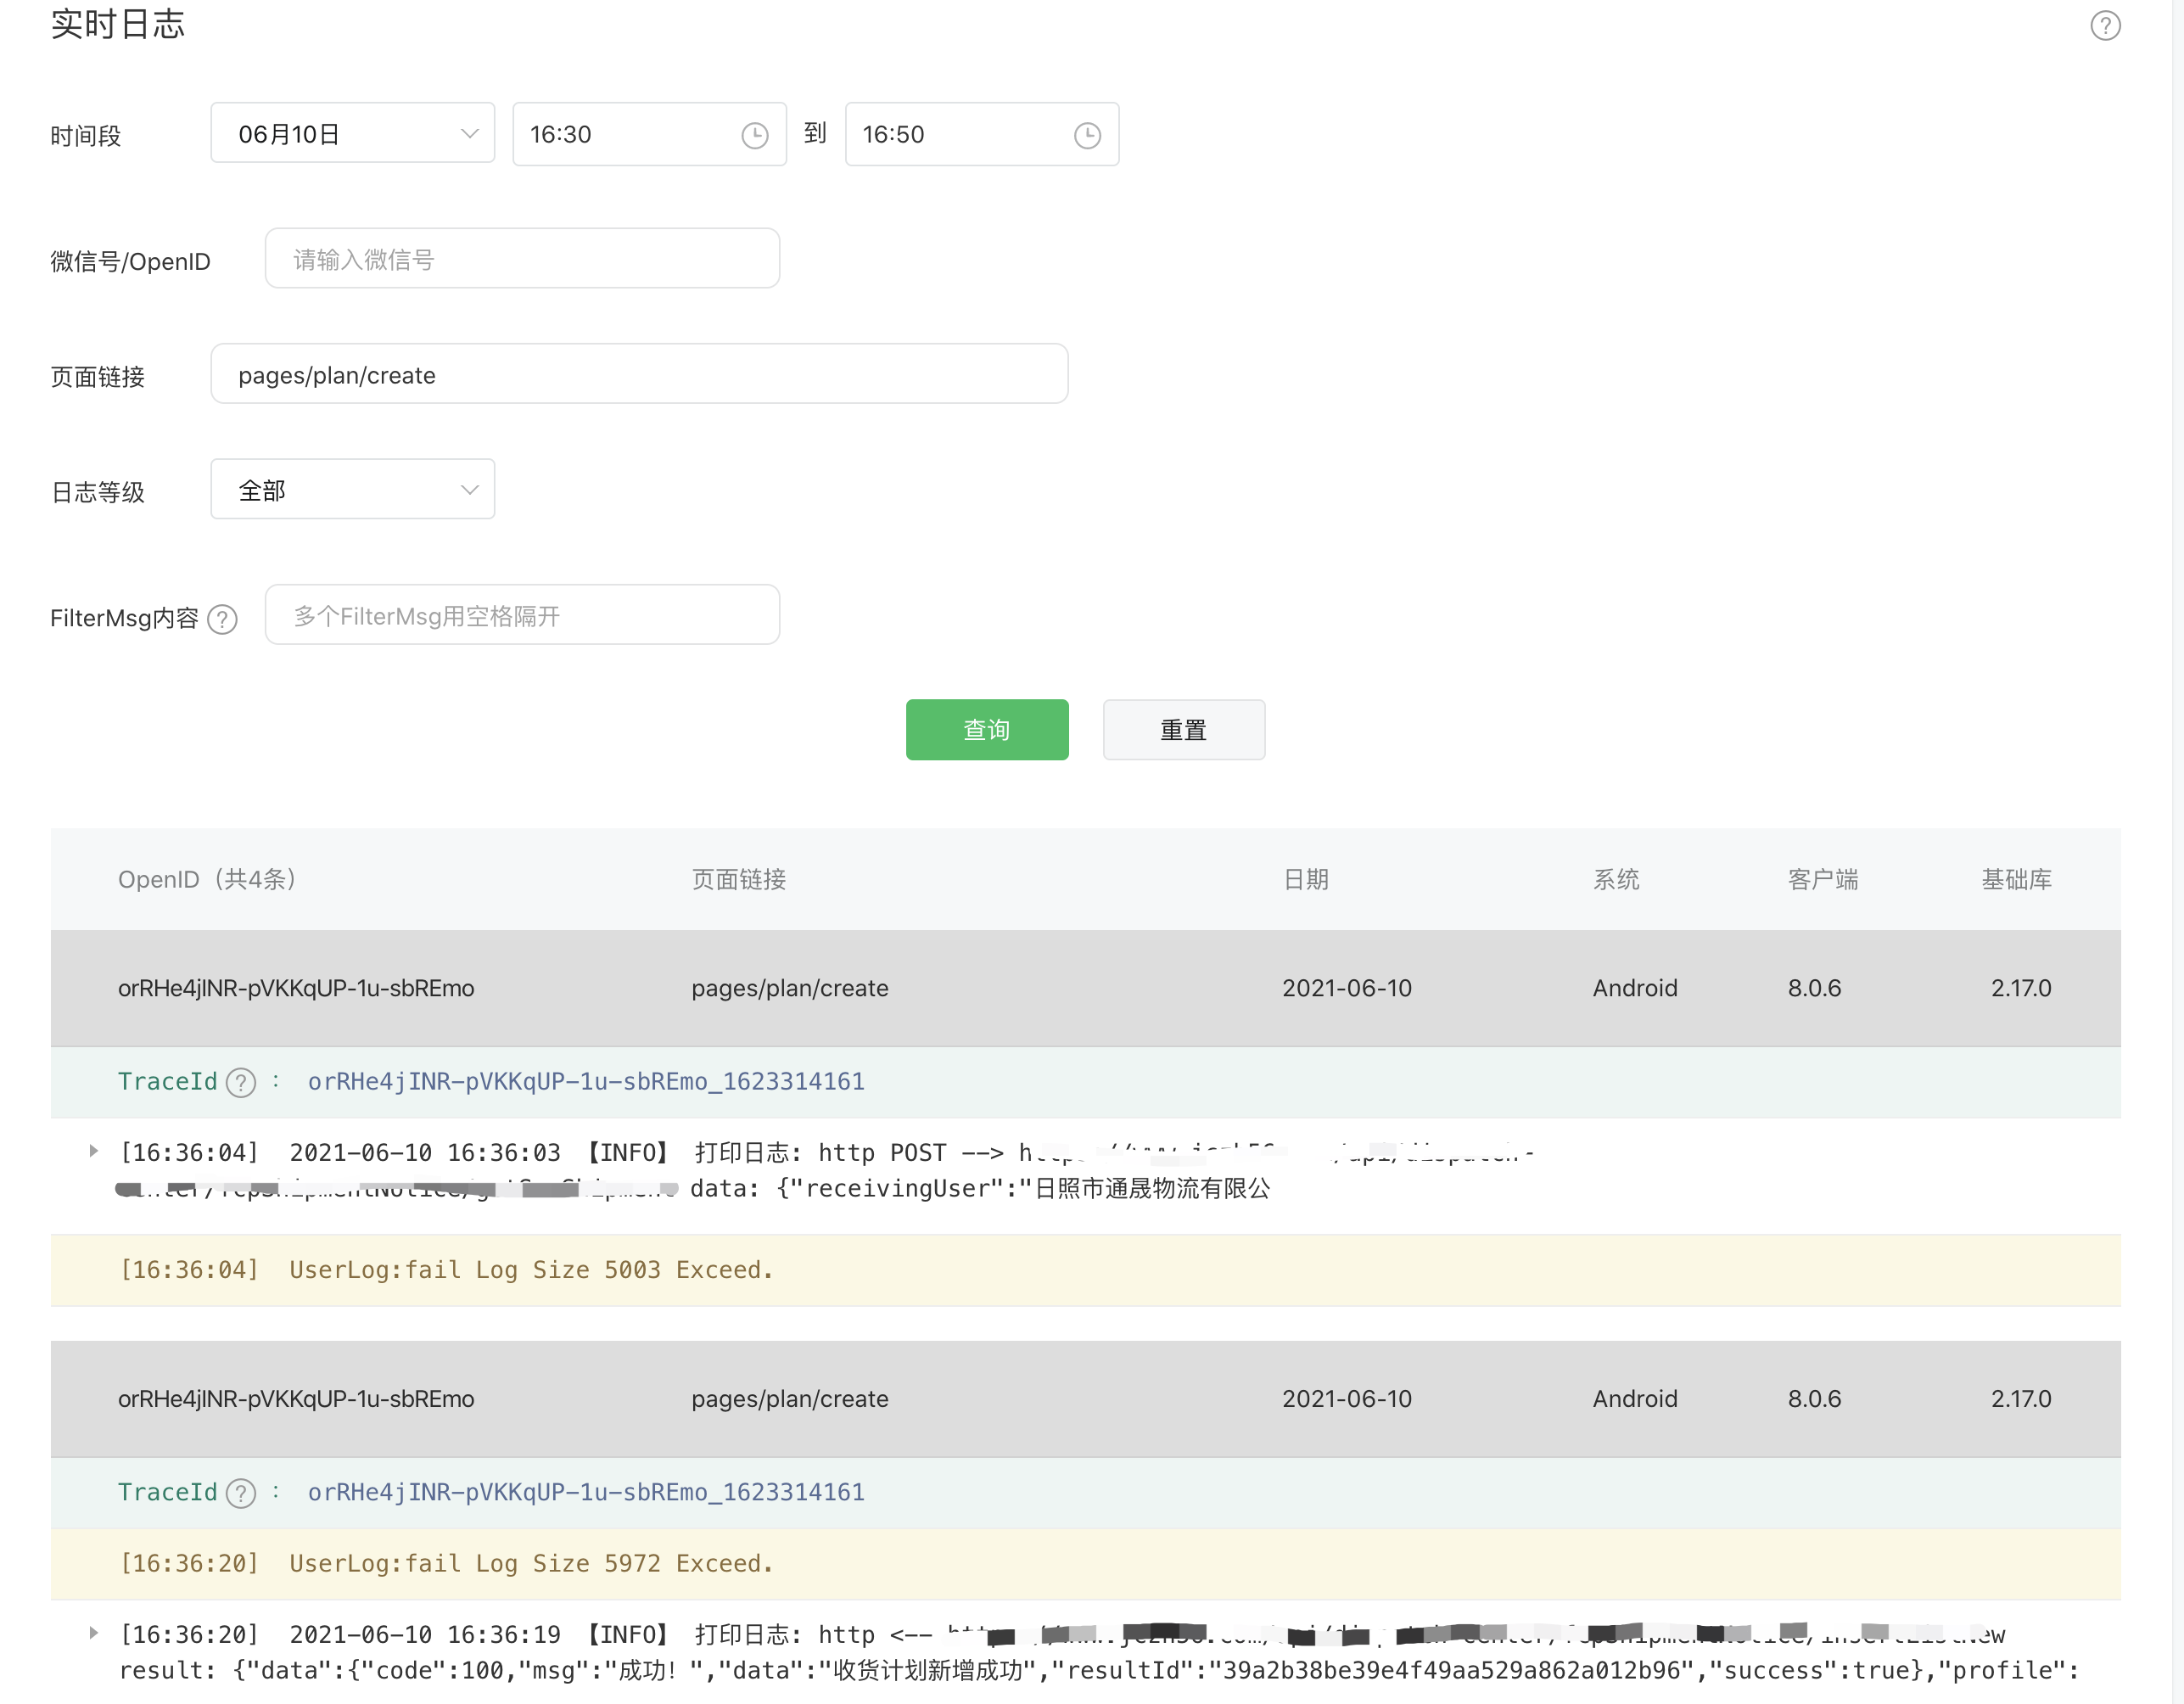2184x1704 pixels.
Task: Open the 06月10日 date dropdown
Action: click(352, 133)
